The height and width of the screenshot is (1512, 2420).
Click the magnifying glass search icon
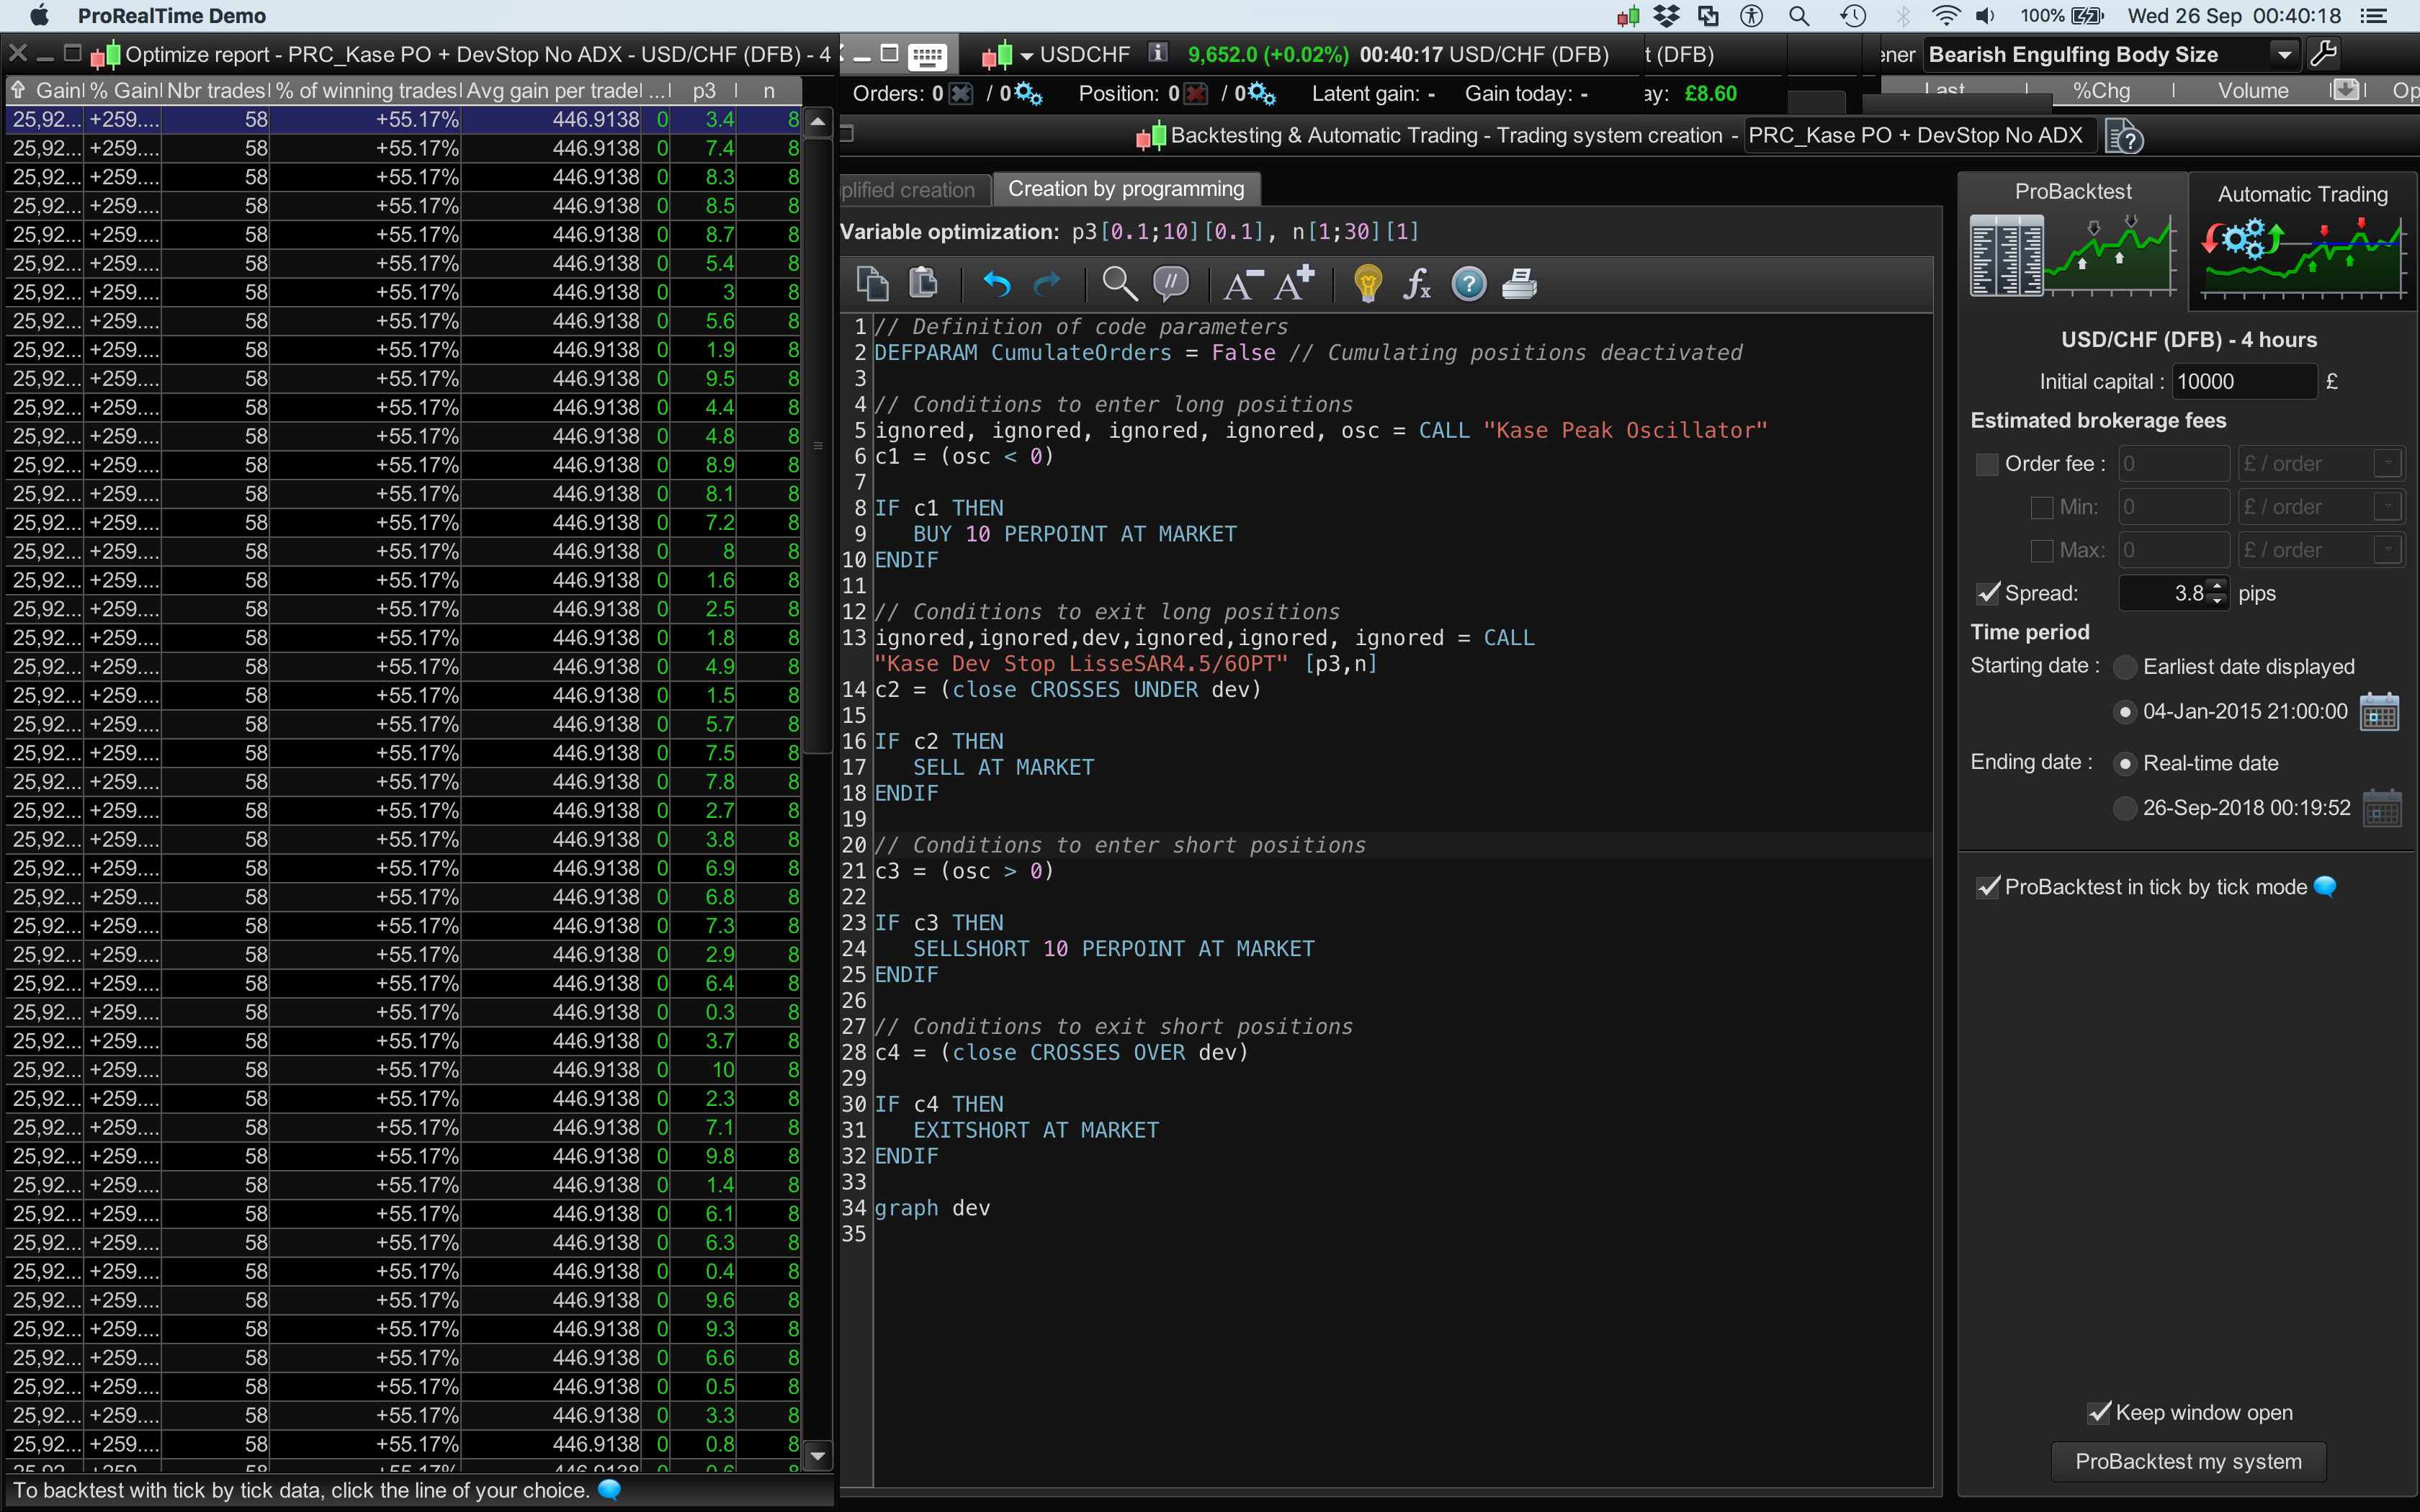[1118, 284]
